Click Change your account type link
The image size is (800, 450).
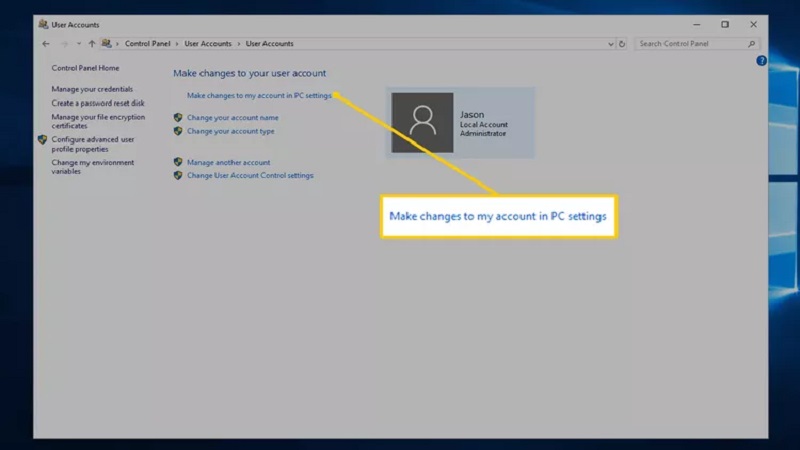[x=231, y=131]
